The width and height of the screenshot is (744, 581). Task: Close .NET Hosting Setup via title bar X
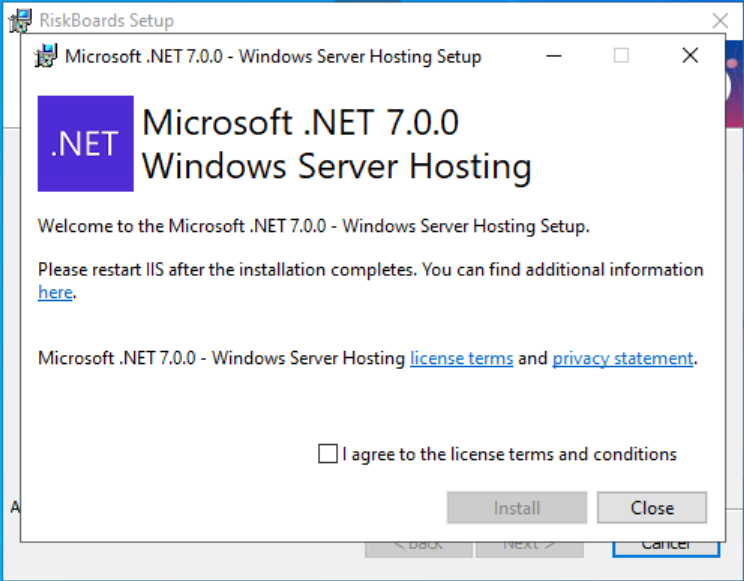click(689, 56)
